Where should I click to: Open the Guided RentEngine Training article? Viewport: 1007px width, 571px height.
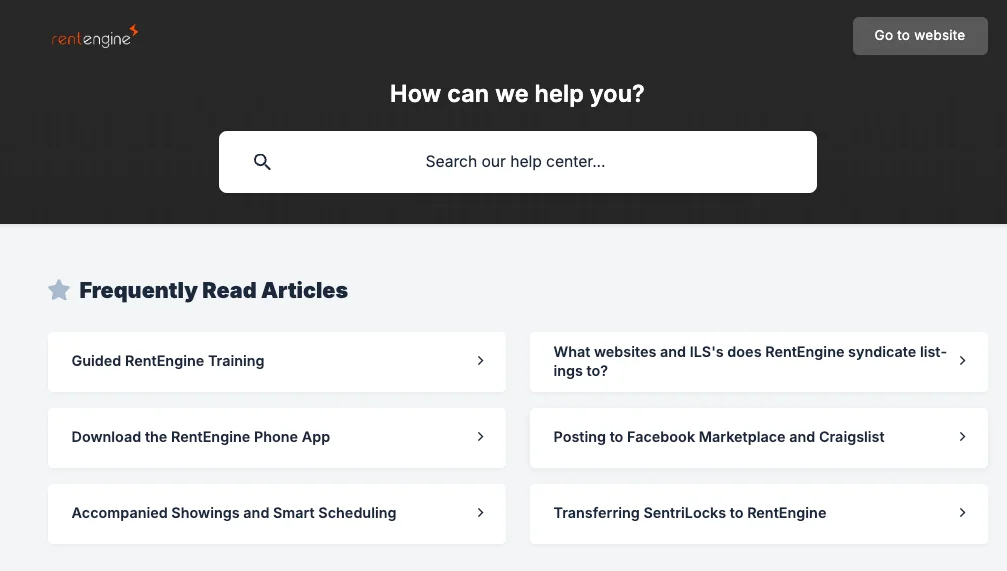(x=168, y=361)
